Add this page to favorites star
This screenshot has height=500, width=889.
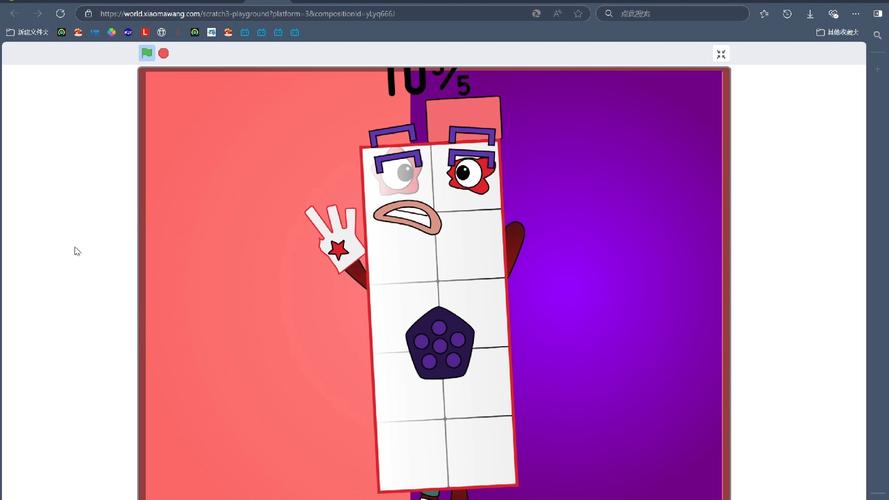pyautogui.click(x=579, y=14)
